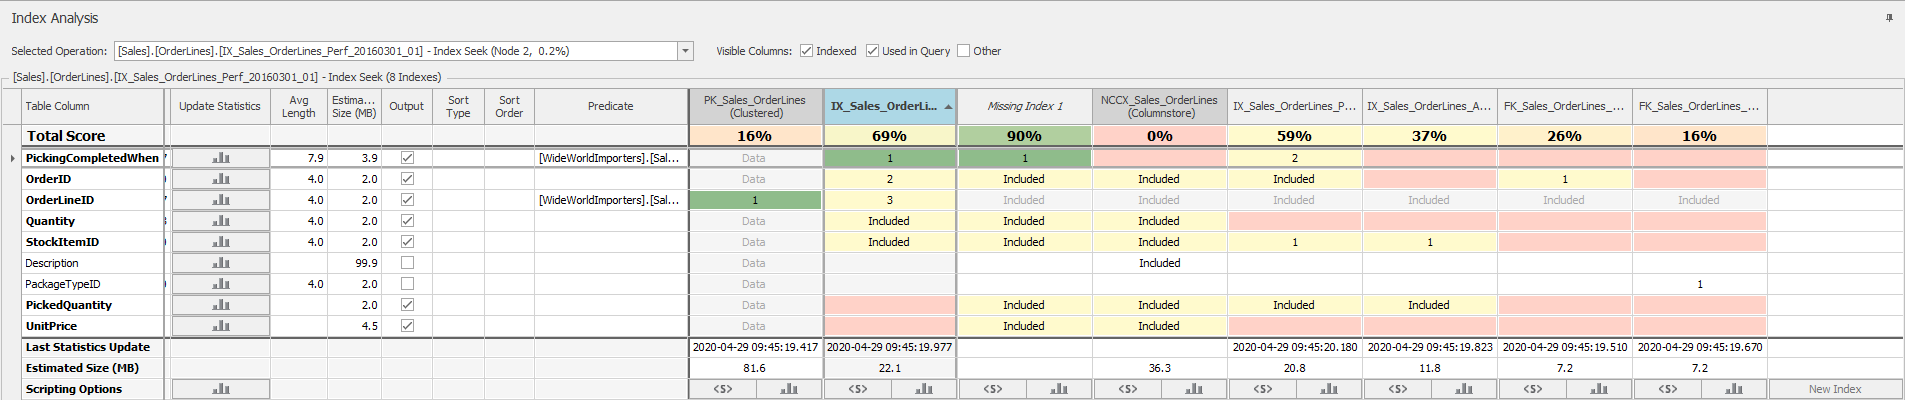Click the Selected Operation text field

[x=396, y=51]
